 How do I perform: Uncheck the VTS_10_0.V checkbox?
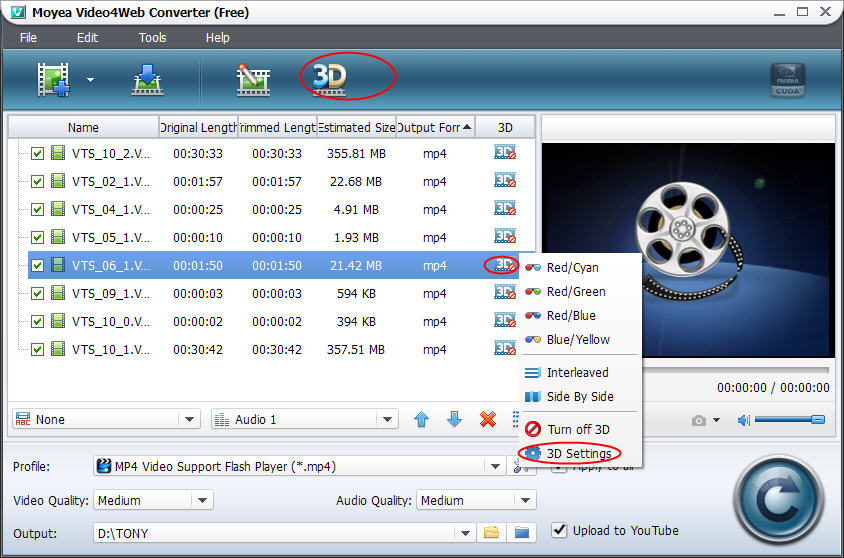click(37, 321)
